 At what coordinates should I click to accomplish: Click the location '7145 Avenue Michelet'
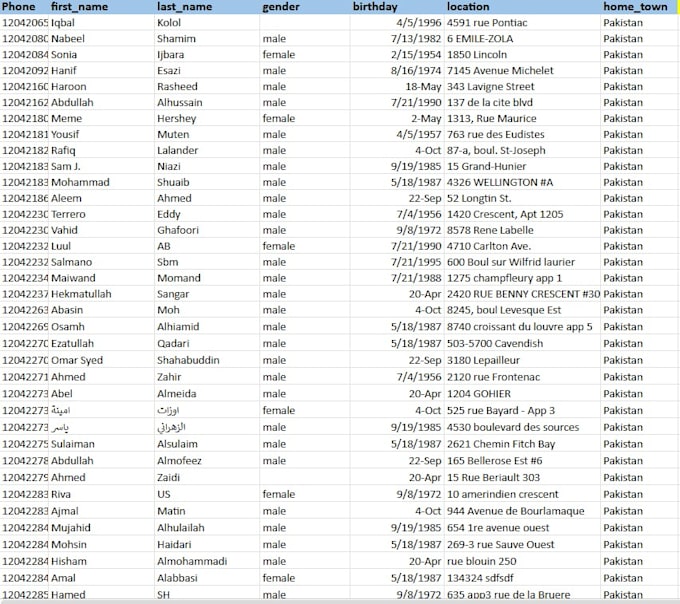pyautogui.click(x=500, y=71)
